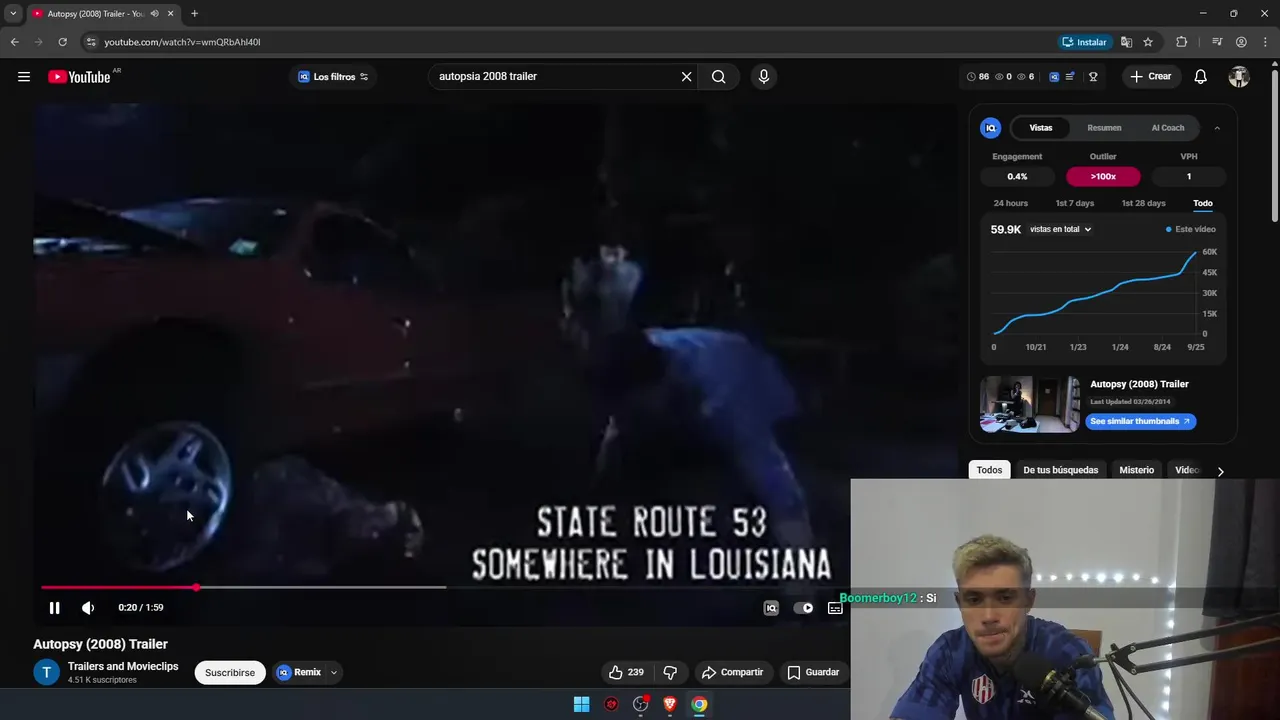Share the video with Compartir

pos(732,673)
